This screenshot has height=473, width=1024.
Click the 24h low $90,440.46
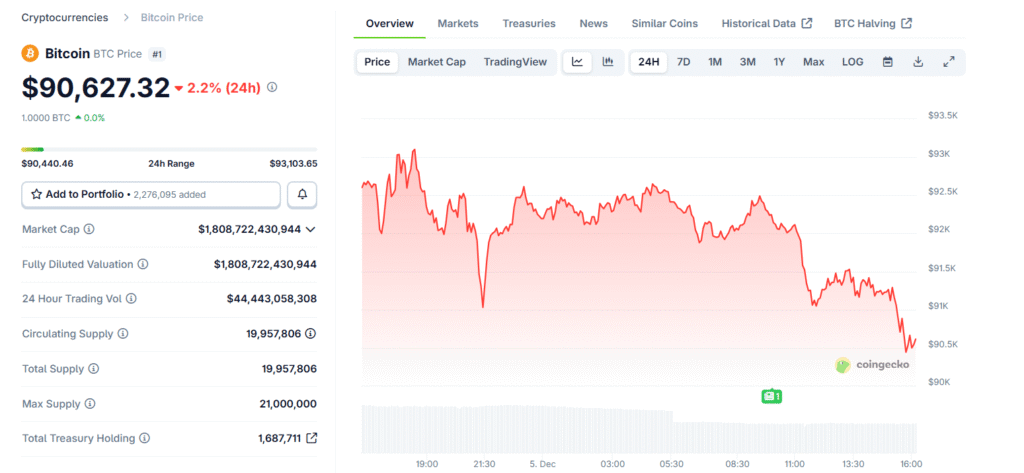click(47, 163)
